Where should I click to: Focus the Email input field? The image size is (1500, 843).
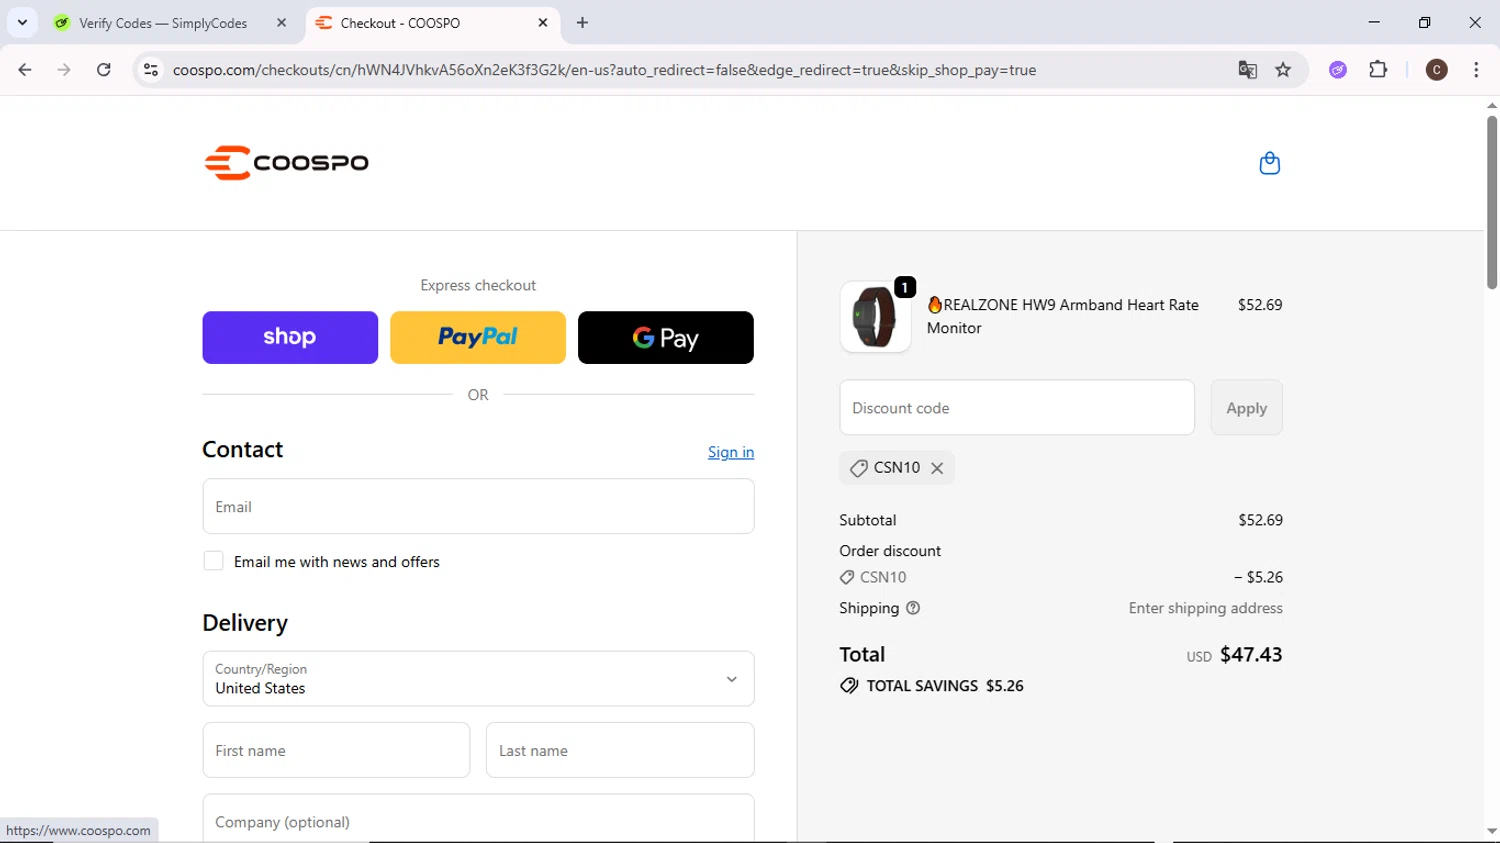click(x=478, y=506)
